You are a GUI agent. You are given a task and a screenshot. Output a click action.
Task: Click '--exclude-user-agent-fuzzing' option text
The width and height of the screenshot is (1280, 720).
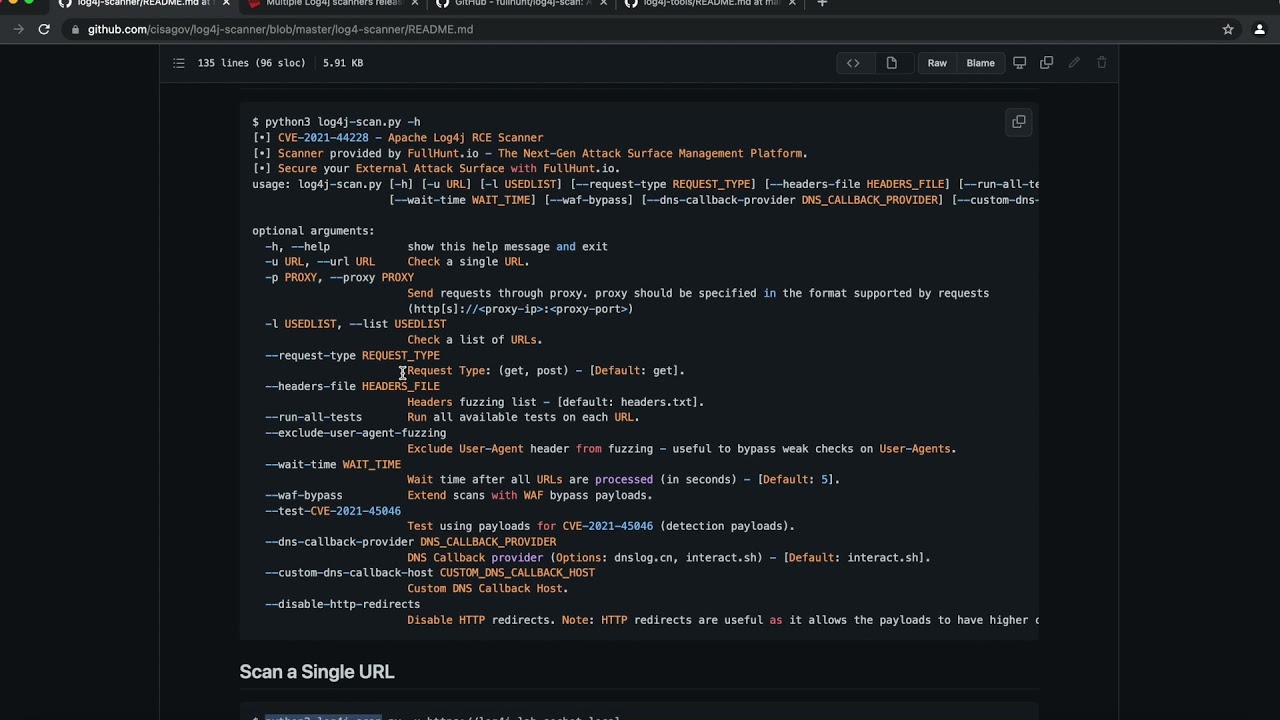coord(355,433)
